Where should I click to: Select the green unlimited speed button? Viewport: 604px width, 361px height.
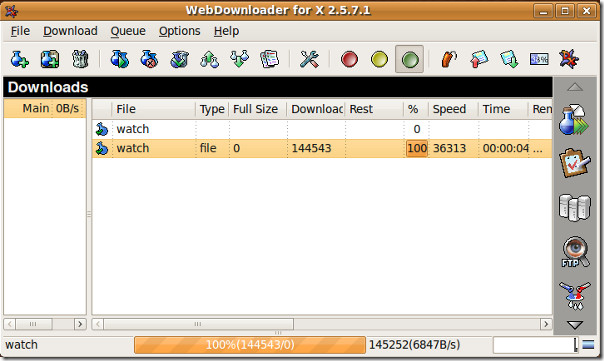pos(409,59)
